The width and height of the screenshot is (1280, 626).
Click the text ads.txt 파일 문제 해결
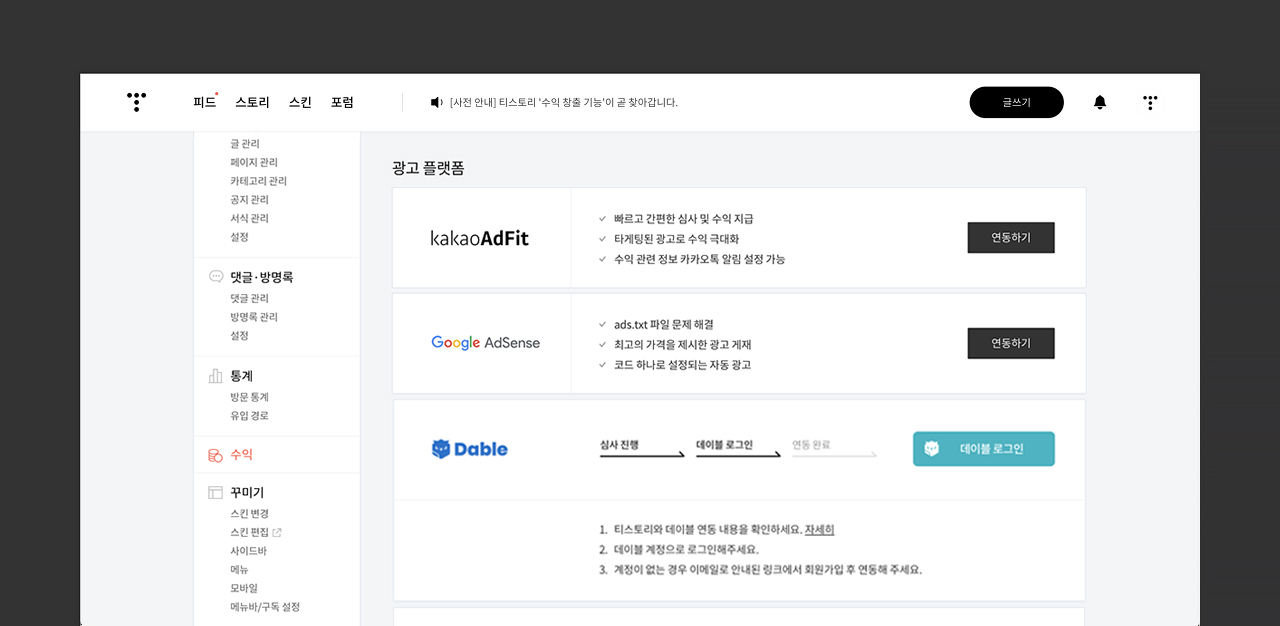664,325
